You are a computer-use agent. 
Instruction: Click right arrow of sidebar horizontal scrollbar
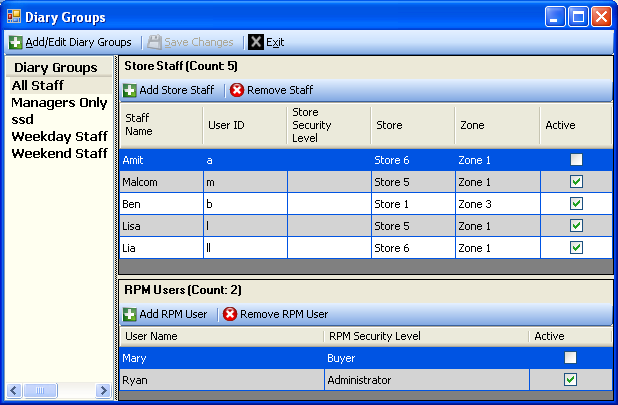(102, 390)
